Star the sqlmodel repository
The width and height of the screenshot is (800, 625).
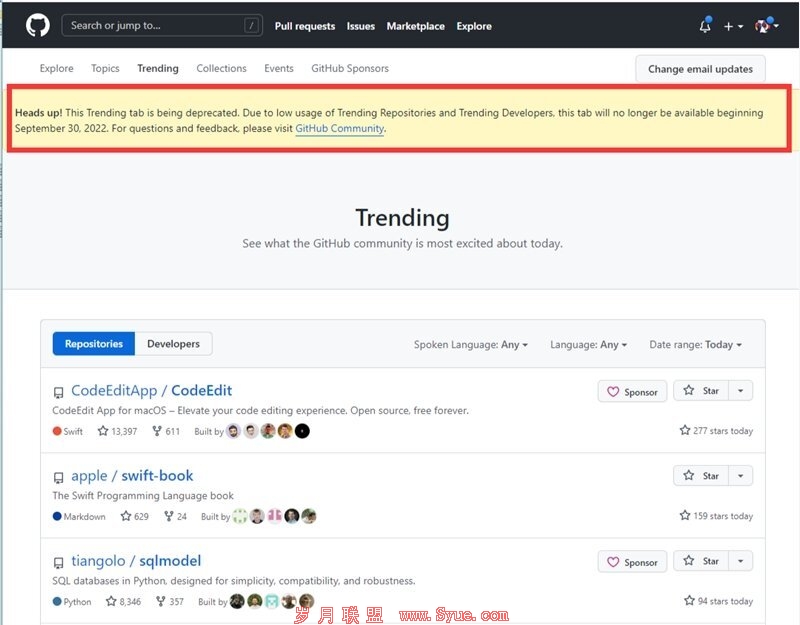(x=701, y=561)
